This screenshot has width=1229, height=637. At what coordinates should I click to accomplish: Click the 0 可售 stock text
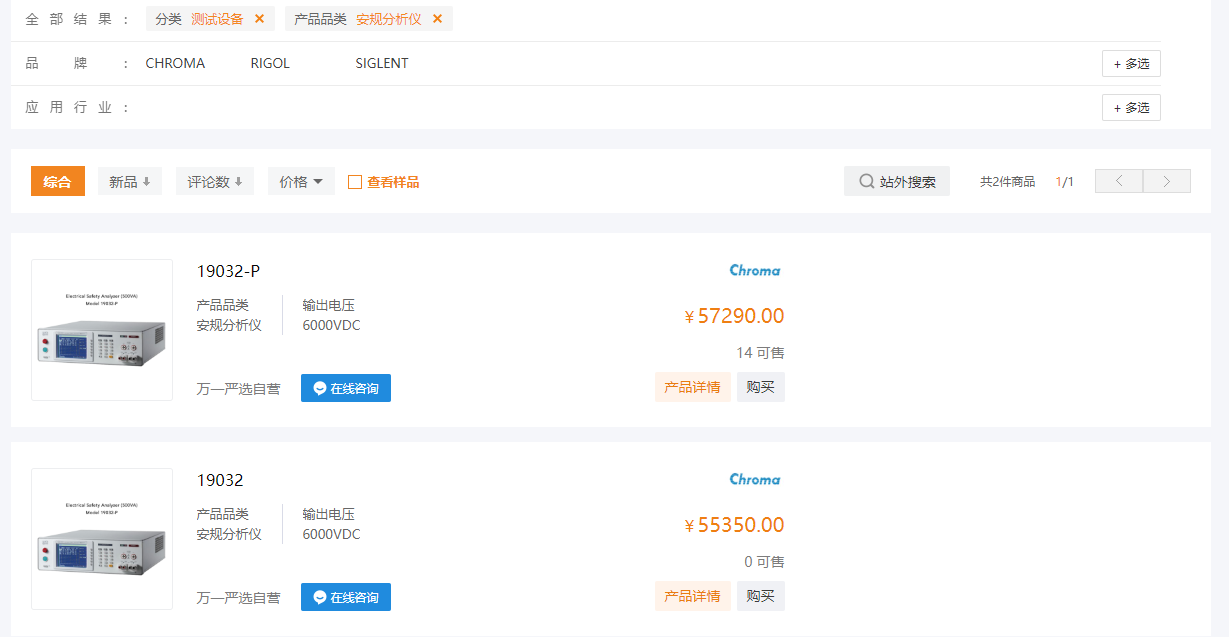[x=764, y=562]
